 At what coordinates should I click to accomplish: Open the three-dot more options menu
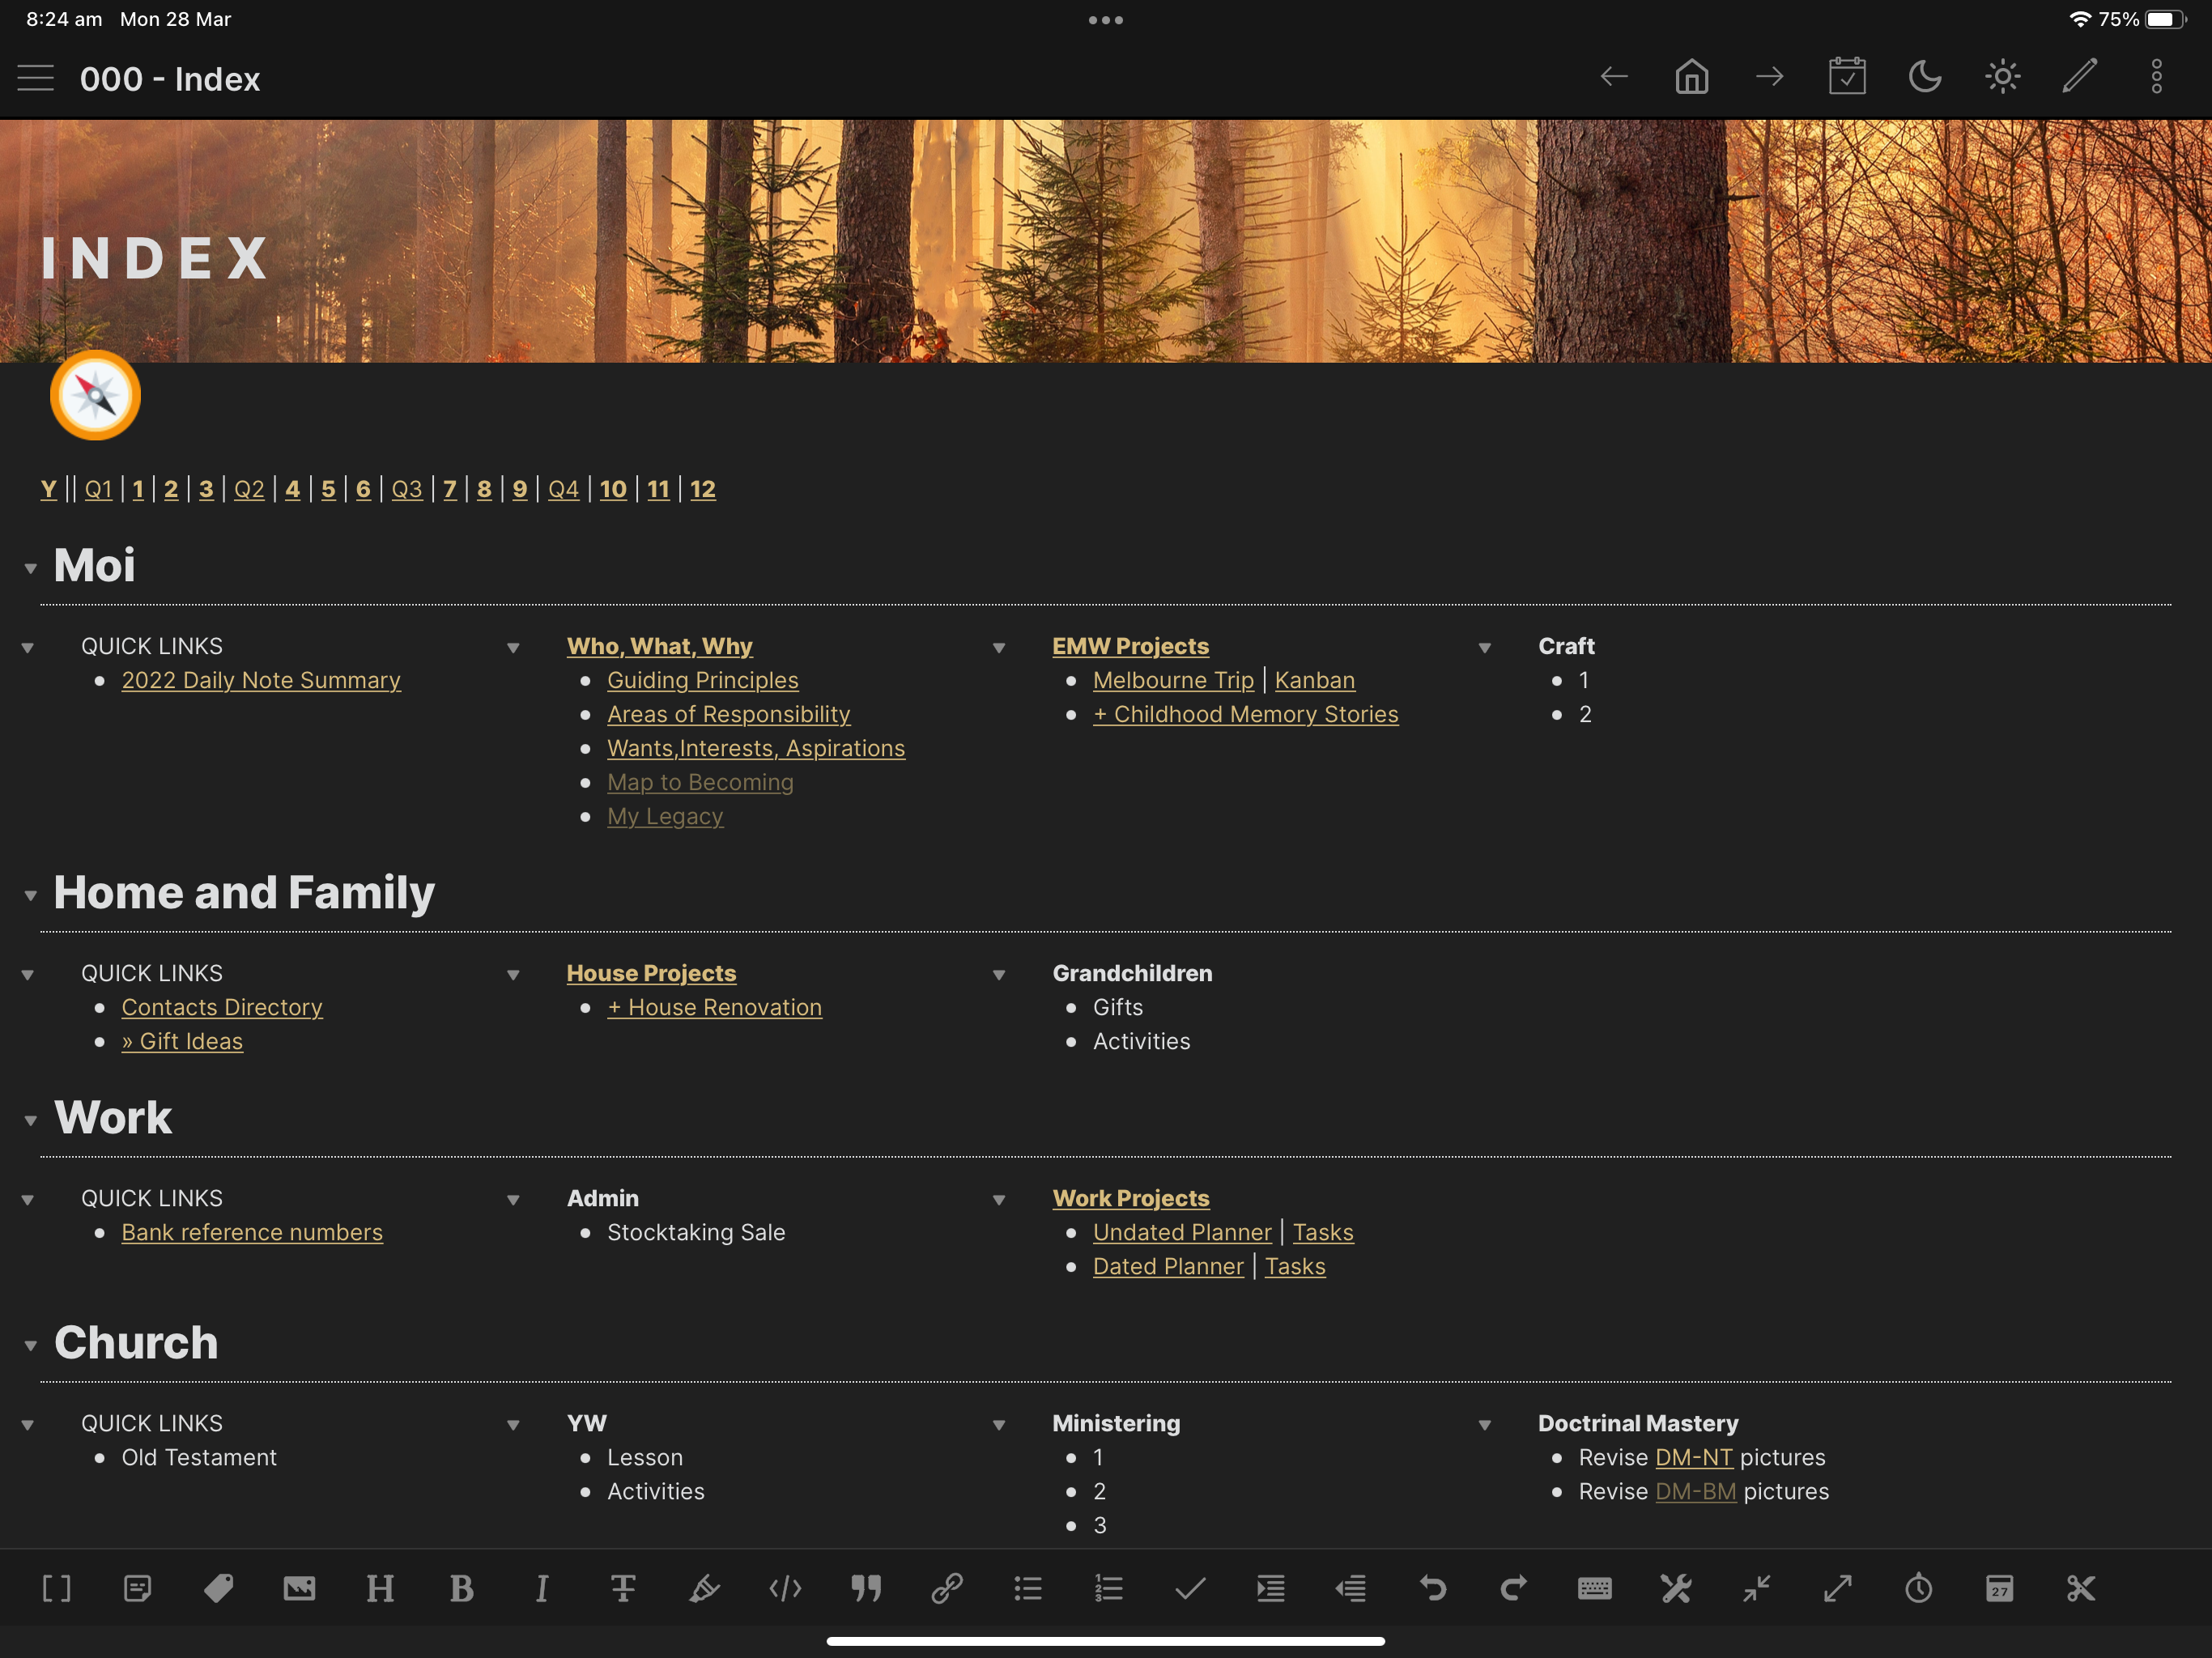point(2156,77)
